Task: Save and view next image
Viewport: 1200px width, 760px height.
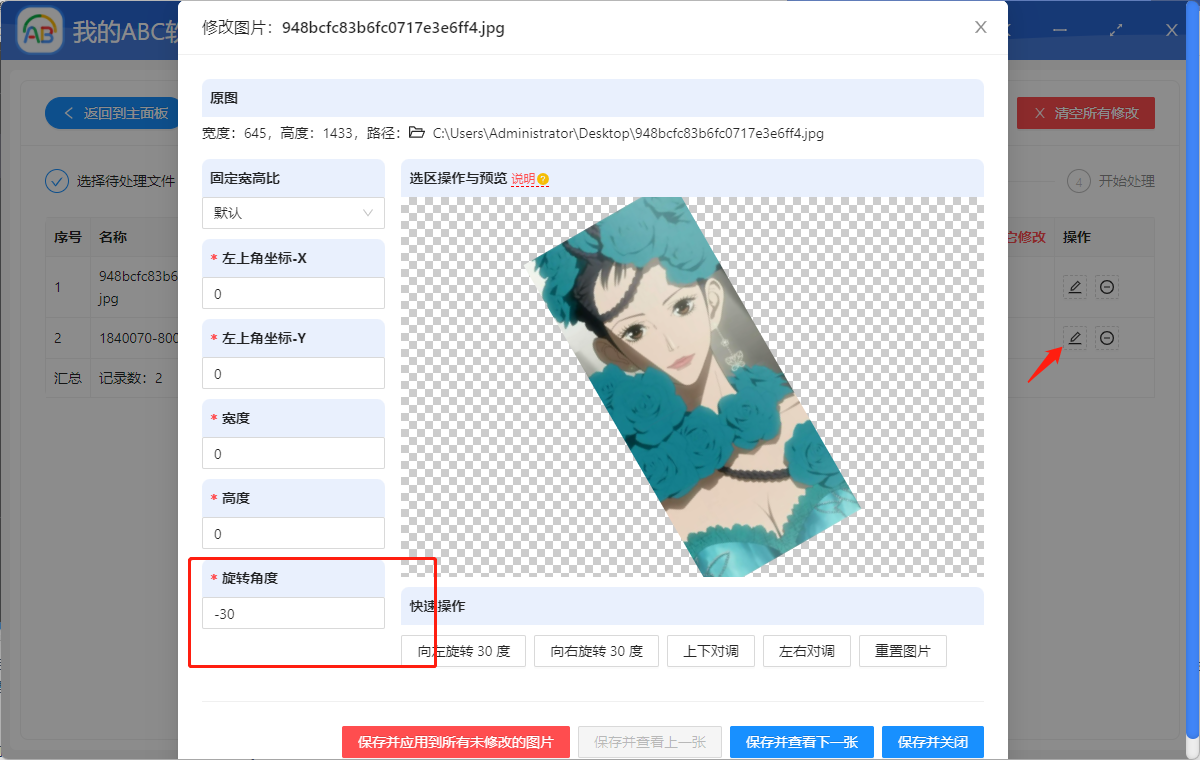Action: pyautogui.click(x=801, y=741)
